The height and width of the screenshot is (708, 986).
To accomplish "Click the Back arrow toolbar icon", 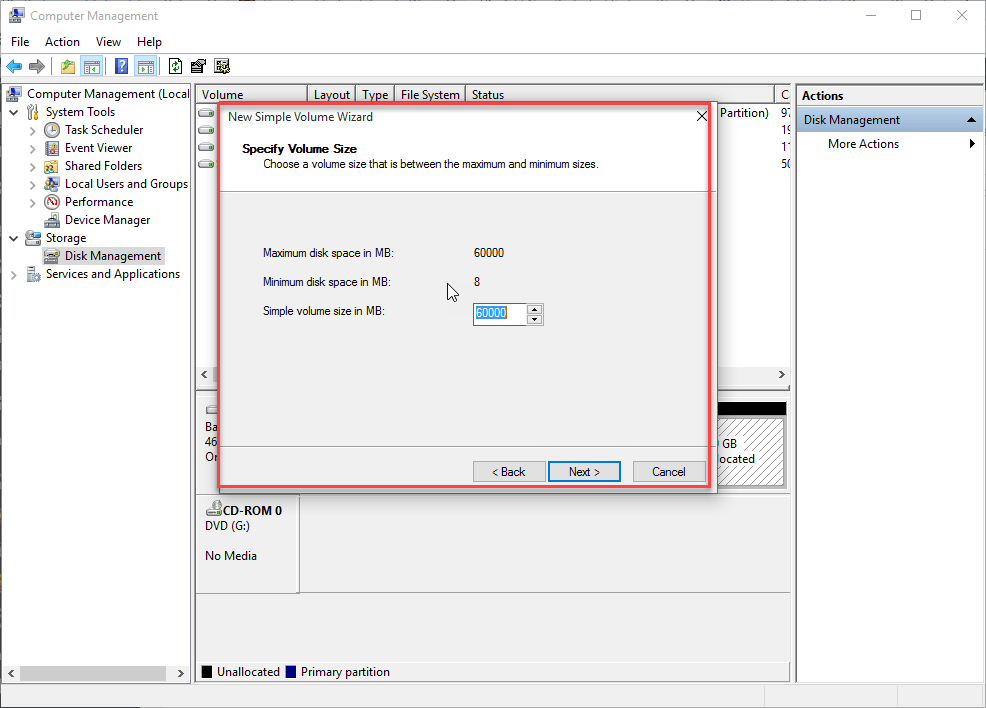I will [x=14, y=67].
